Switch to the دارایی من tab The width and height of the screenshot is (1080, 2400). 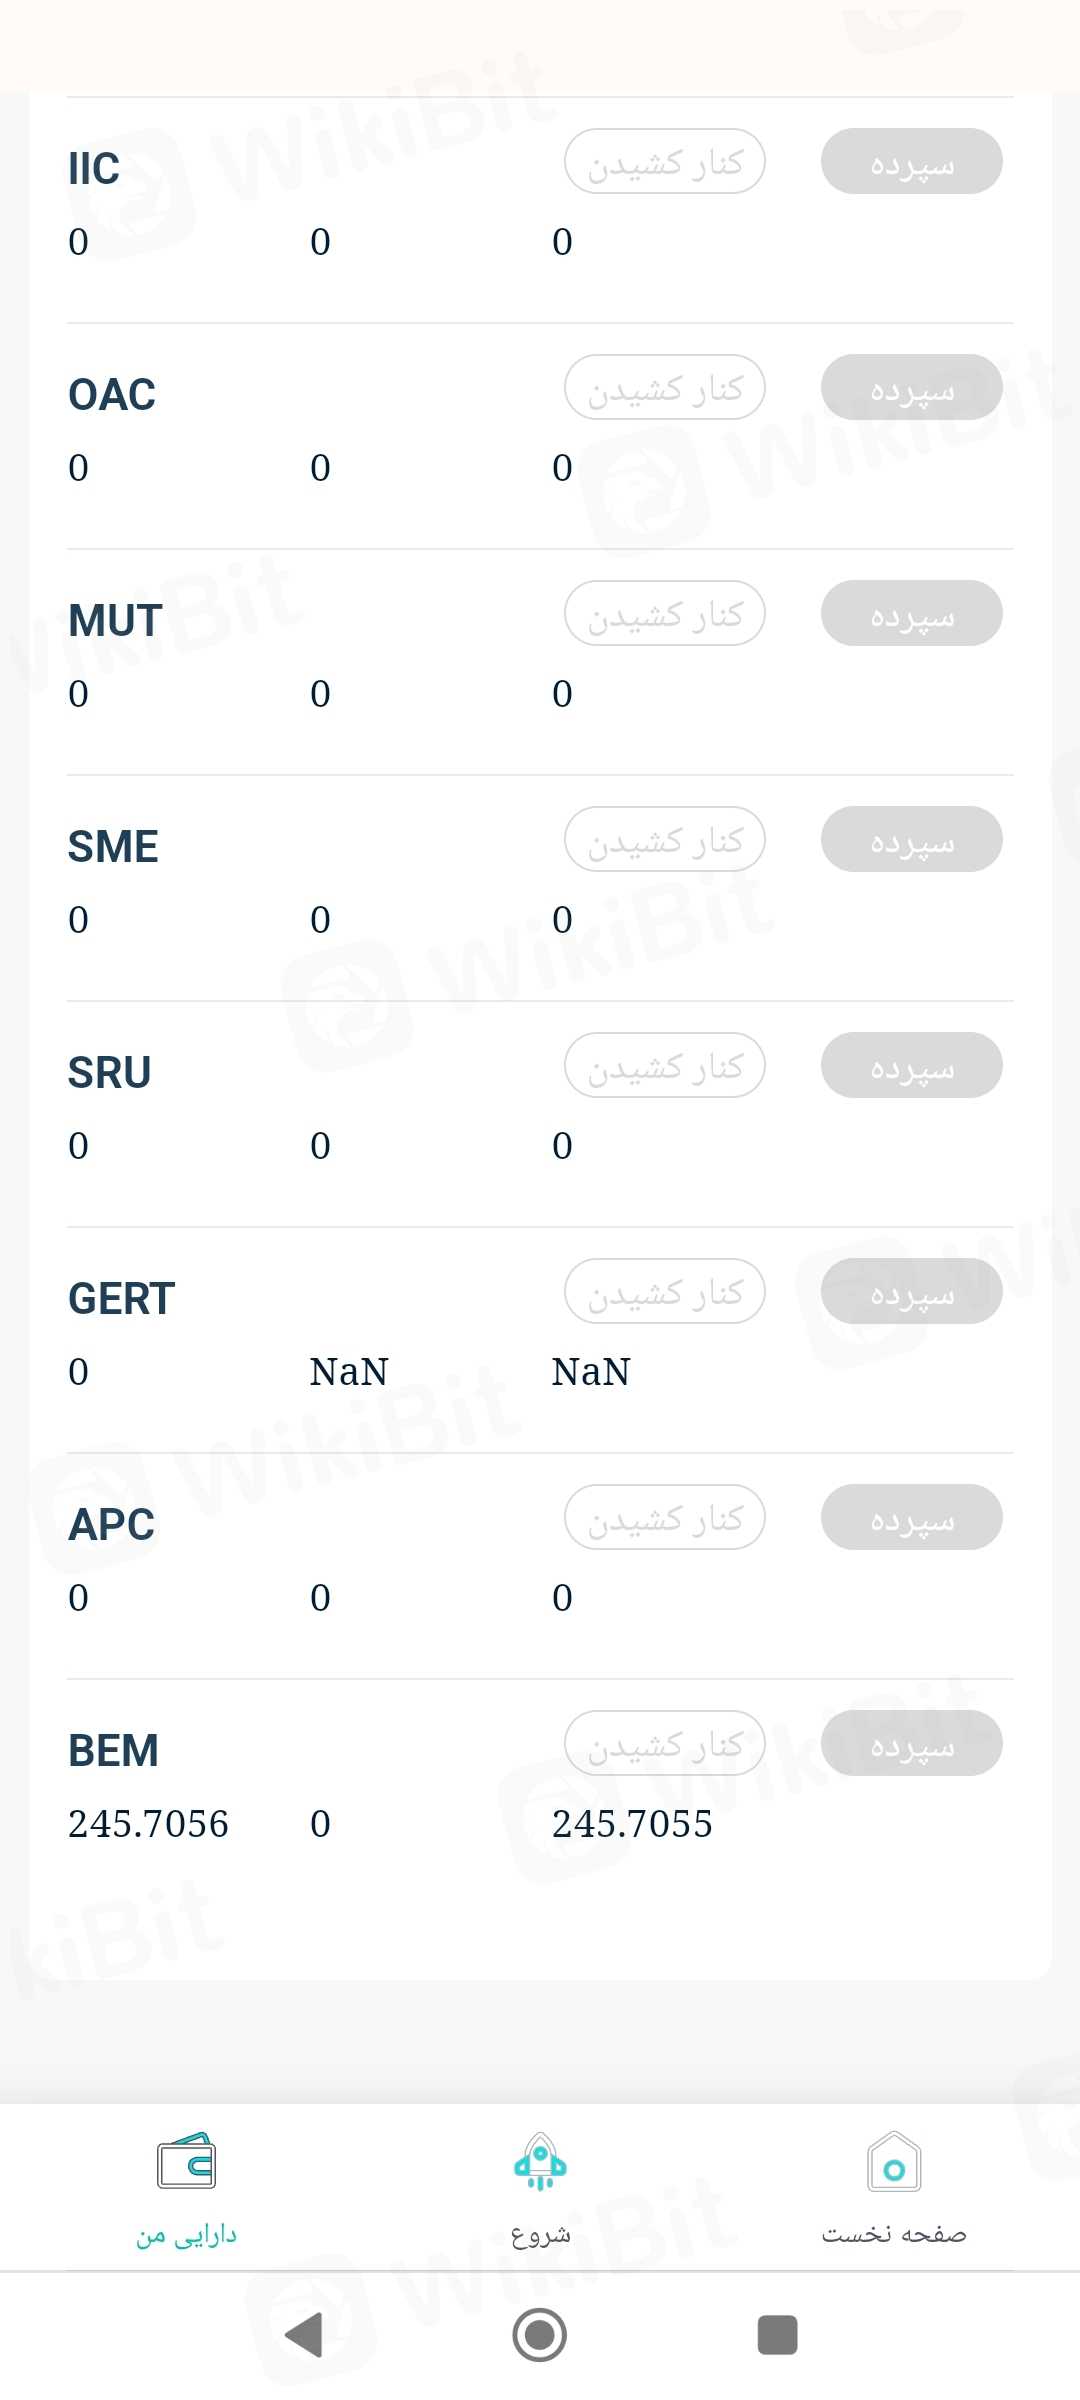tap(186, 2234)
